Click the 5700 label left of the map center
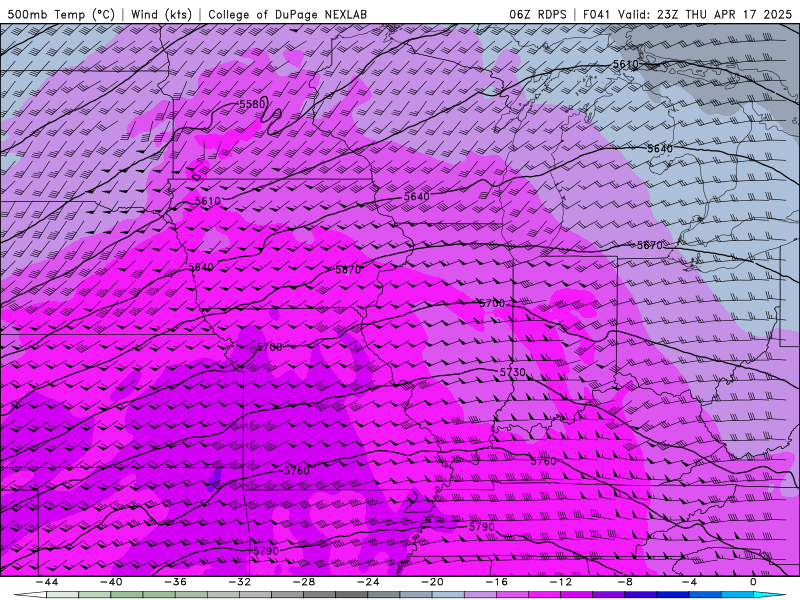 pos(269,347)
